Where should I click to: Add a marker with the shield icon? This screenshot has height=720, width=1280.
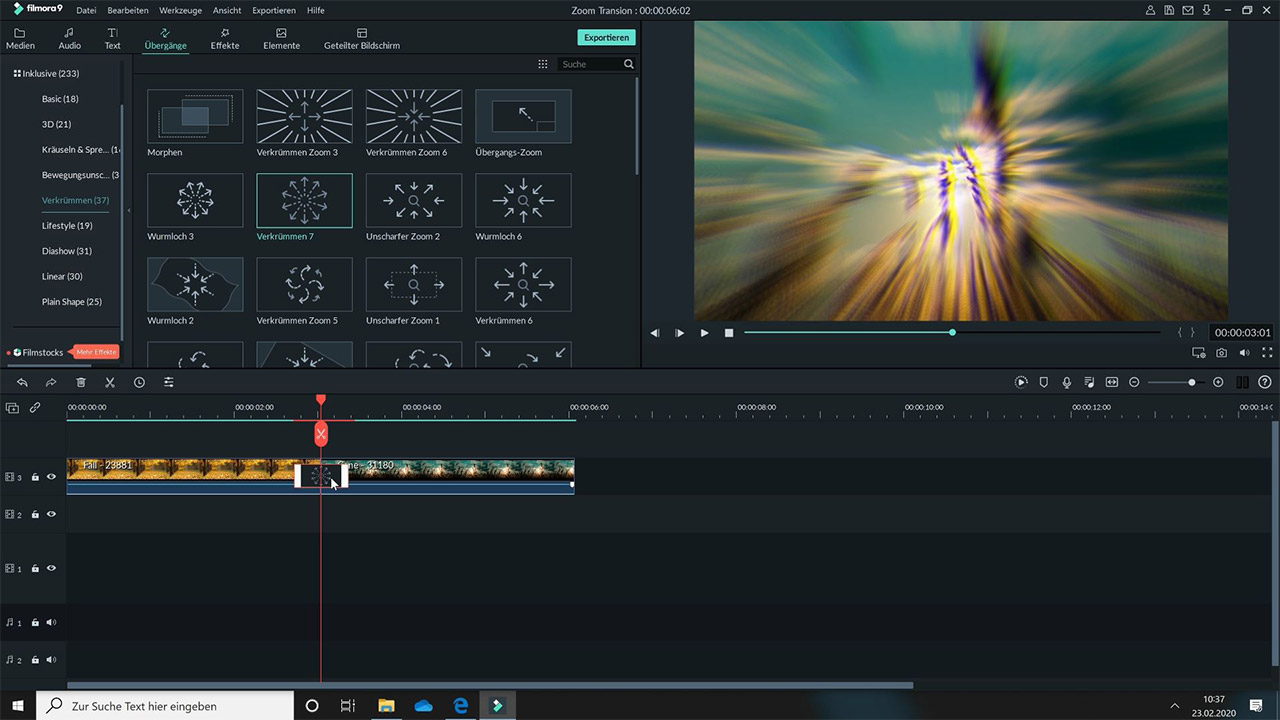[1044, 382]
